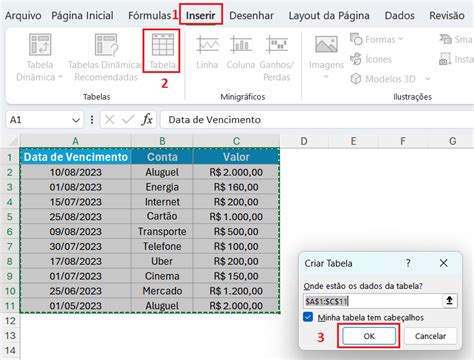Open help in Criar Tabela dialog
474x360 pixels.
408,263
